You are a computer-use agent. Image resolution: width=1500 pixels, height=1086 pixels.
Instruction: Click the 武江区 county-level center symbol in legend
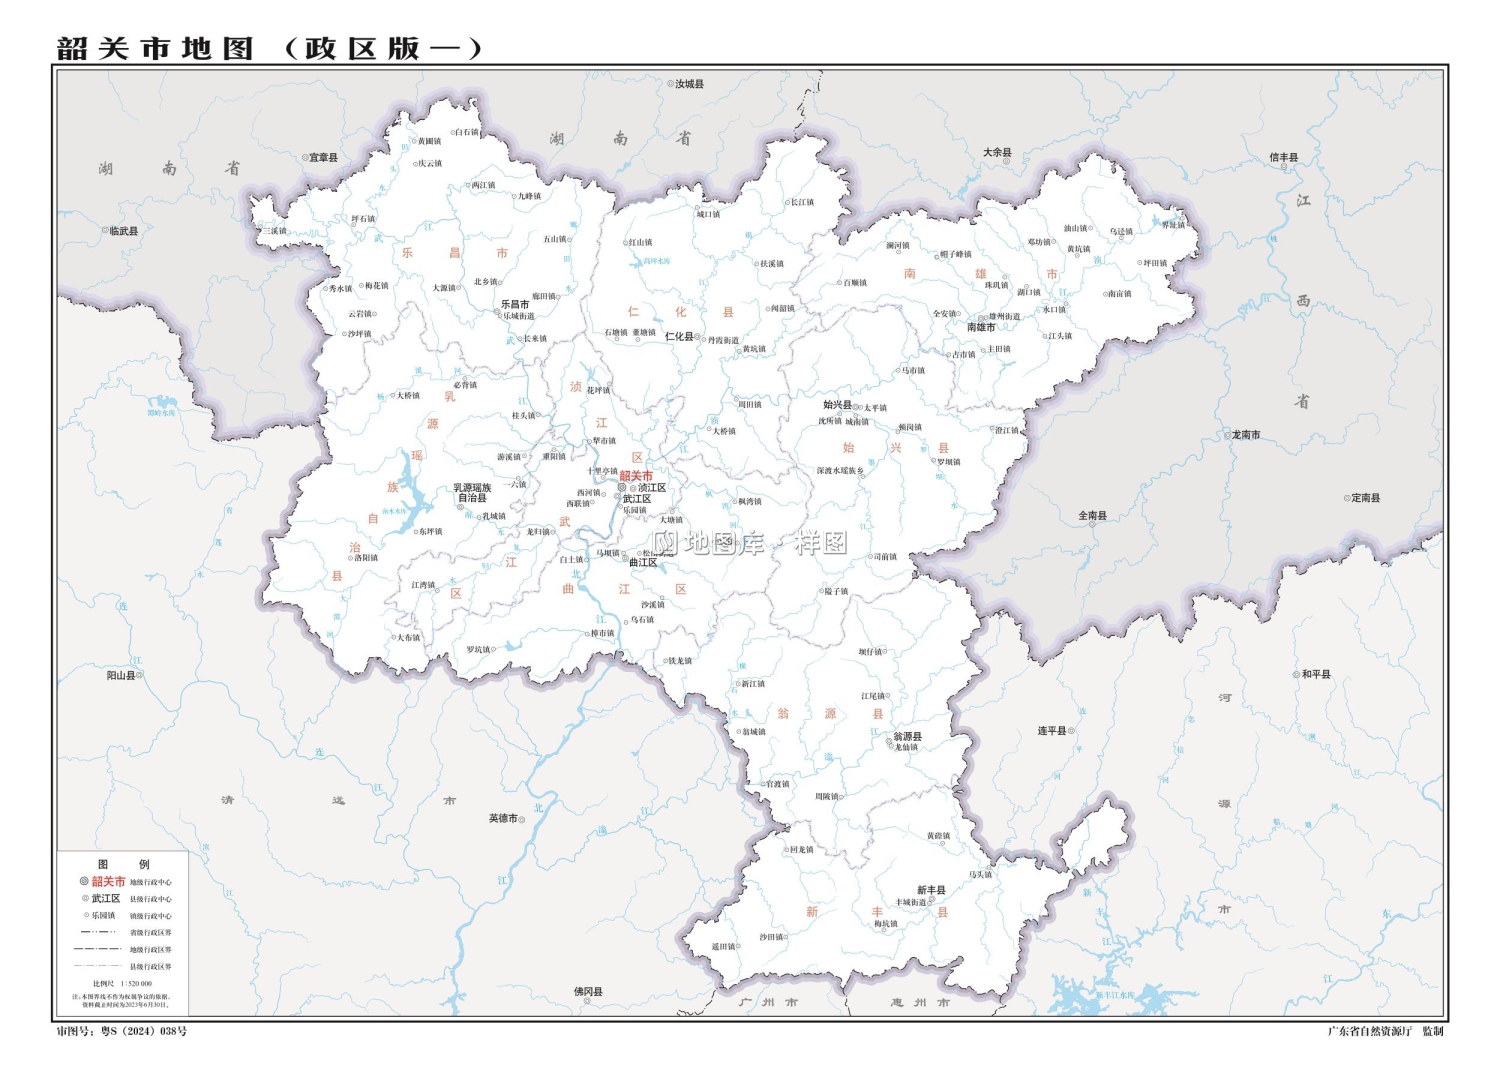click(x=86, y=897)
